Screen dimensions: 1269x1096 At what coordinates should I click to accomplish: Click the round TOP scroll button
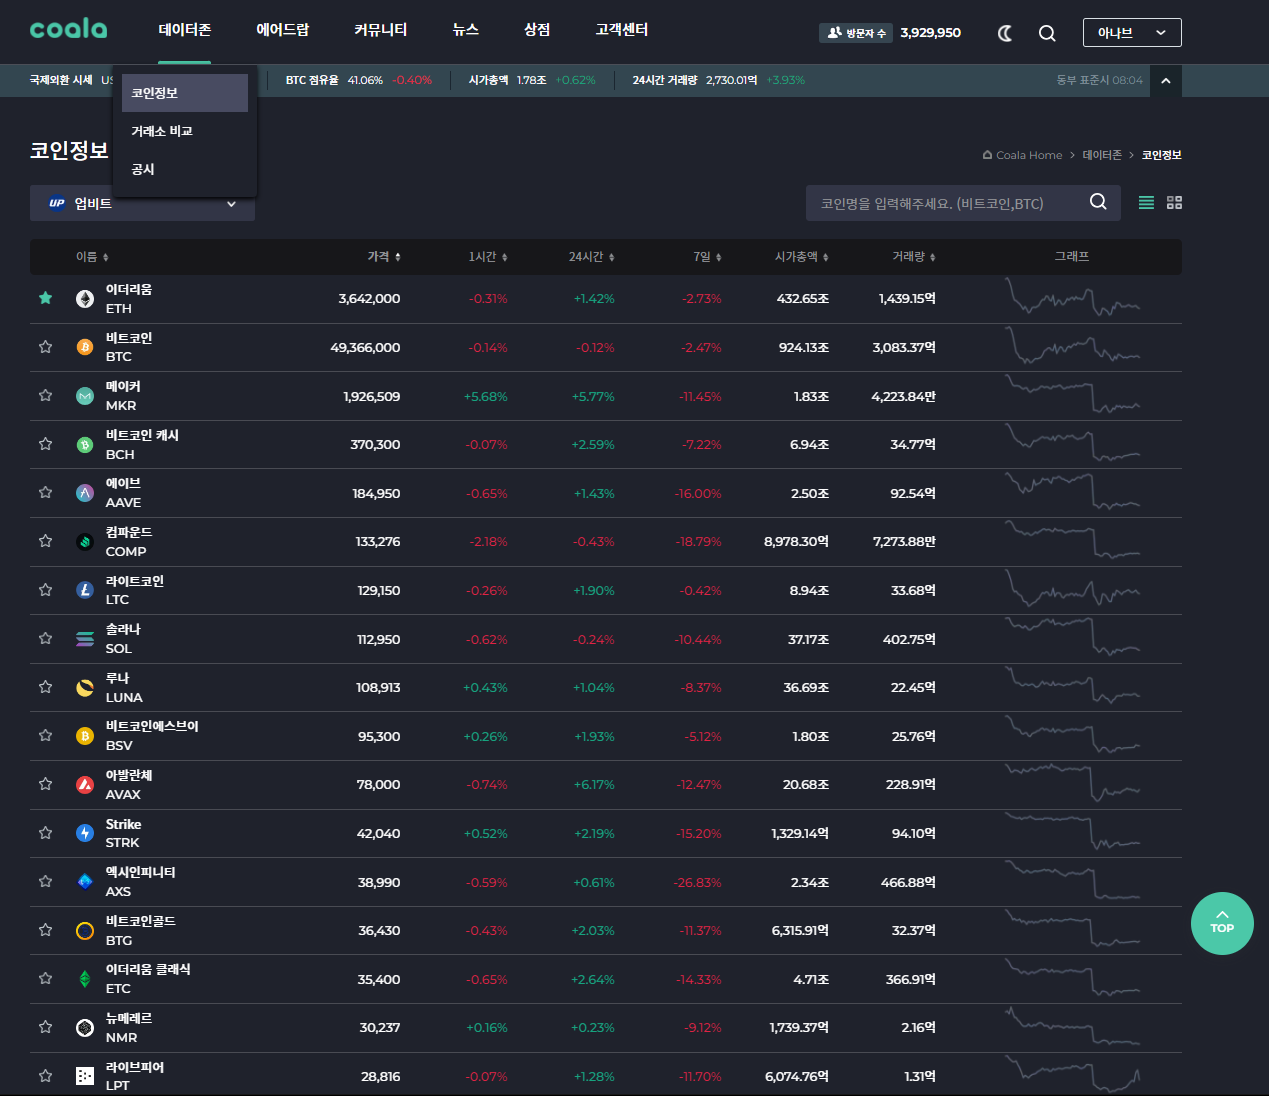(1222, 923)
